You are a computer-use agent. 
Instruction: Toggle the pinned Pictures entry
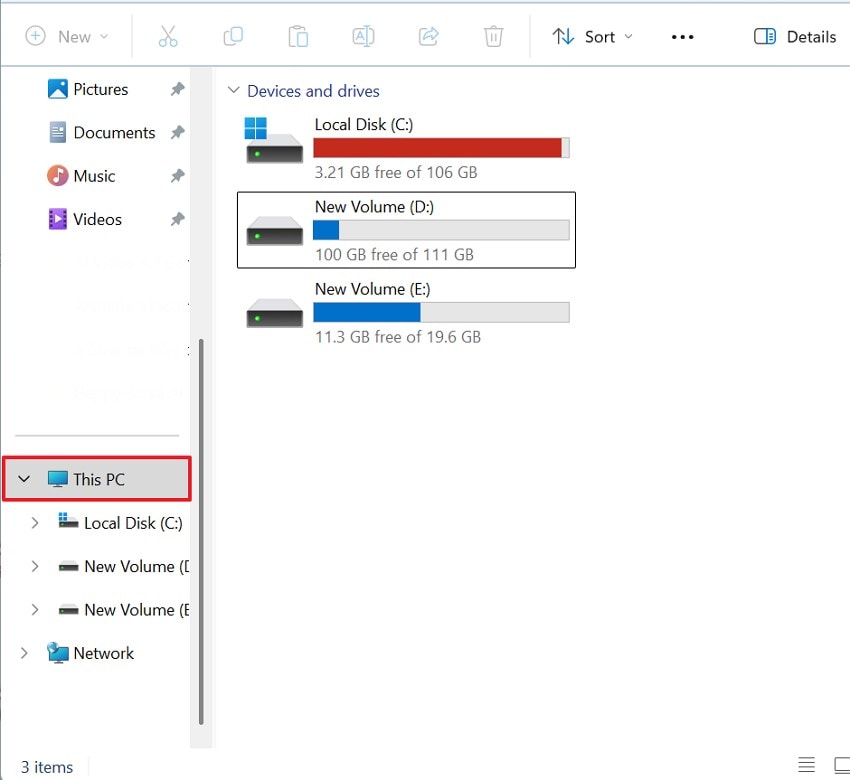tap(176, 89)
